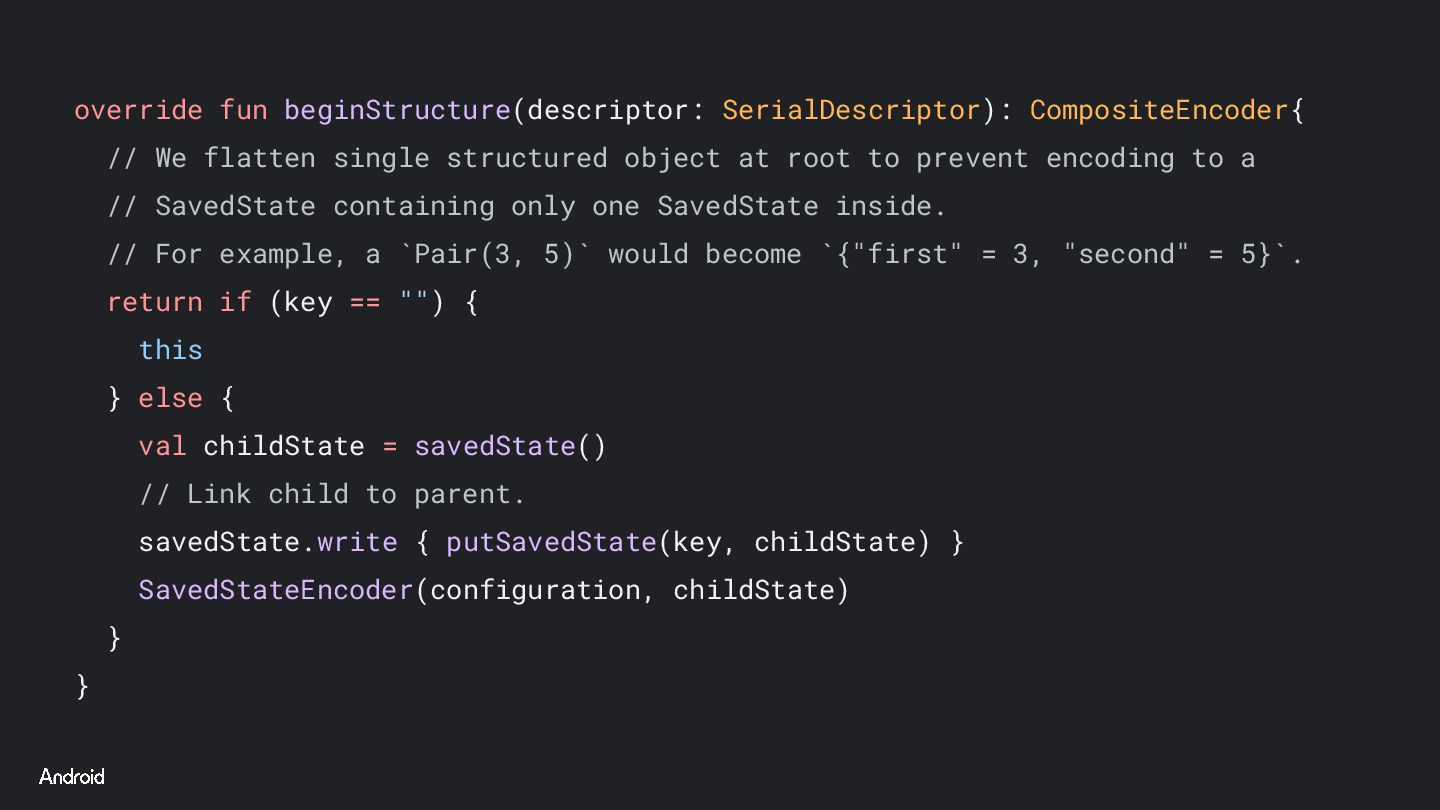1440x810 pixels.
Task: Click the putSavedState function call
Action: (x=551, y=542)
